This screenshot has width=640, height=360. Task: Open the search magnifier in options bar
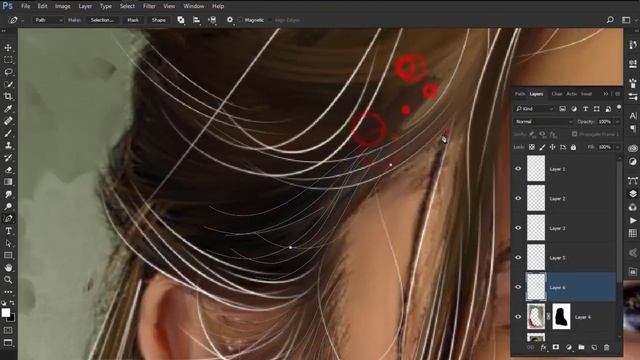pos(610,20)
